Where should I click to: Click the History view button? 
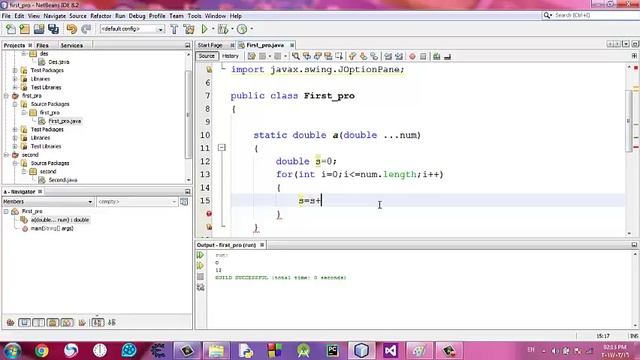(230, 56)
